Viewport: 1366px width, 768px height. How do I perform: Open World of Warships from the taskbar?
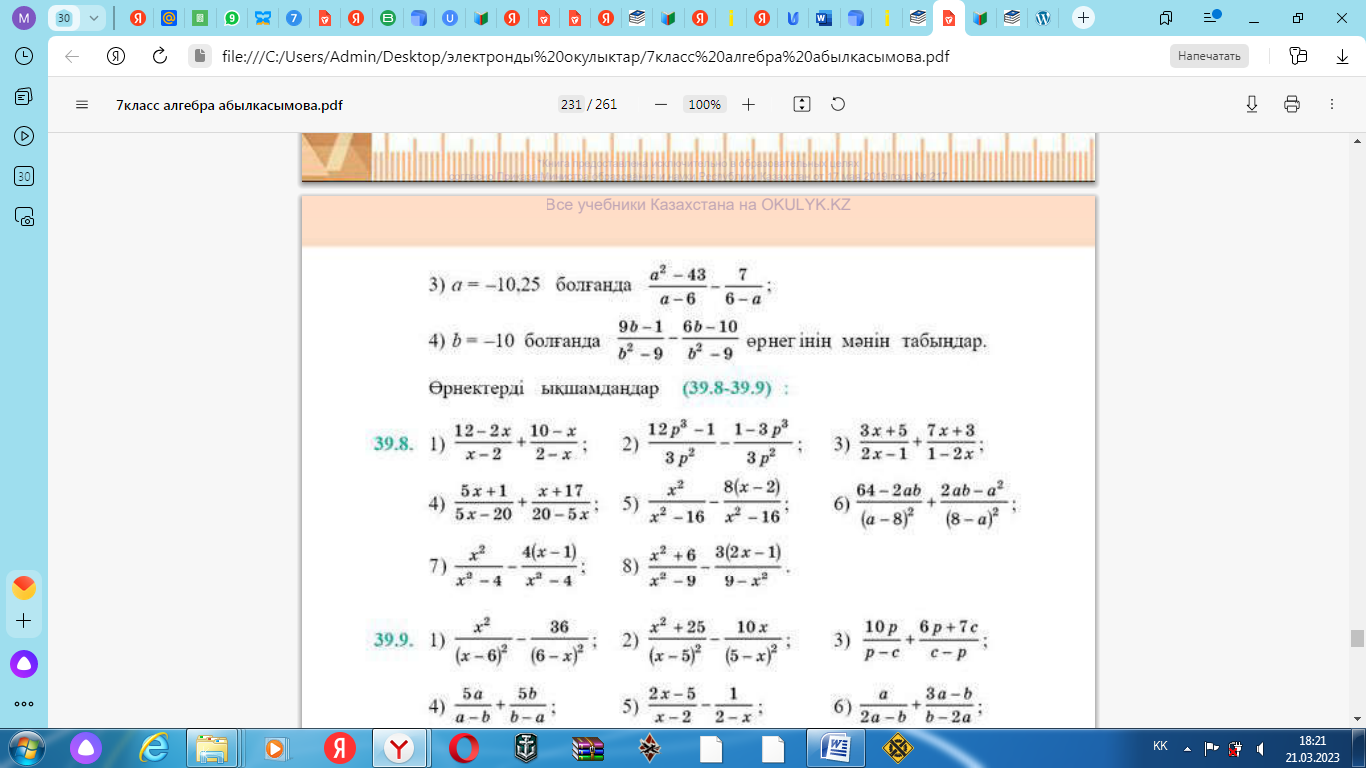[x=526, y=747]
